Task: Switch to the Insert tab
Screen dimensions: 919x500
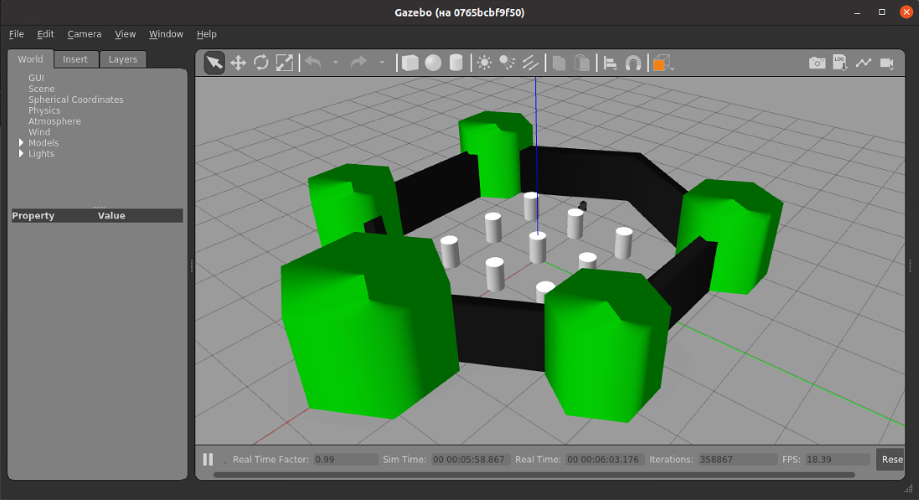Action: pyautogui.click(x=75, y=59)
